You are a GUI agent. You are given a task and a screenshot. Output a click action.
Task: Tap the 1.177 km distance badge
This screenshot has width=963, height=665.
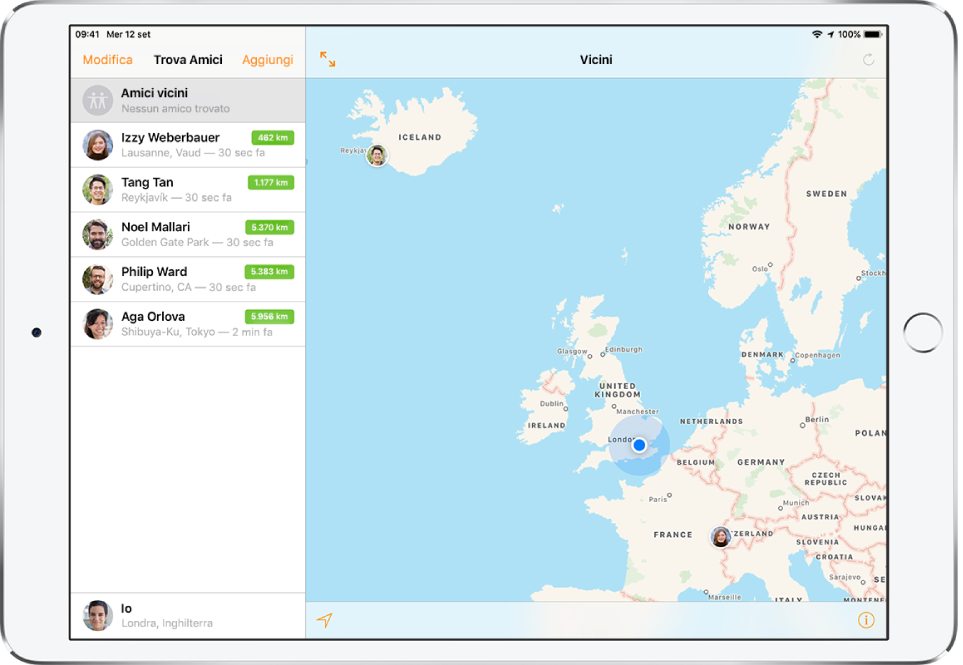(x=271, y=182)
